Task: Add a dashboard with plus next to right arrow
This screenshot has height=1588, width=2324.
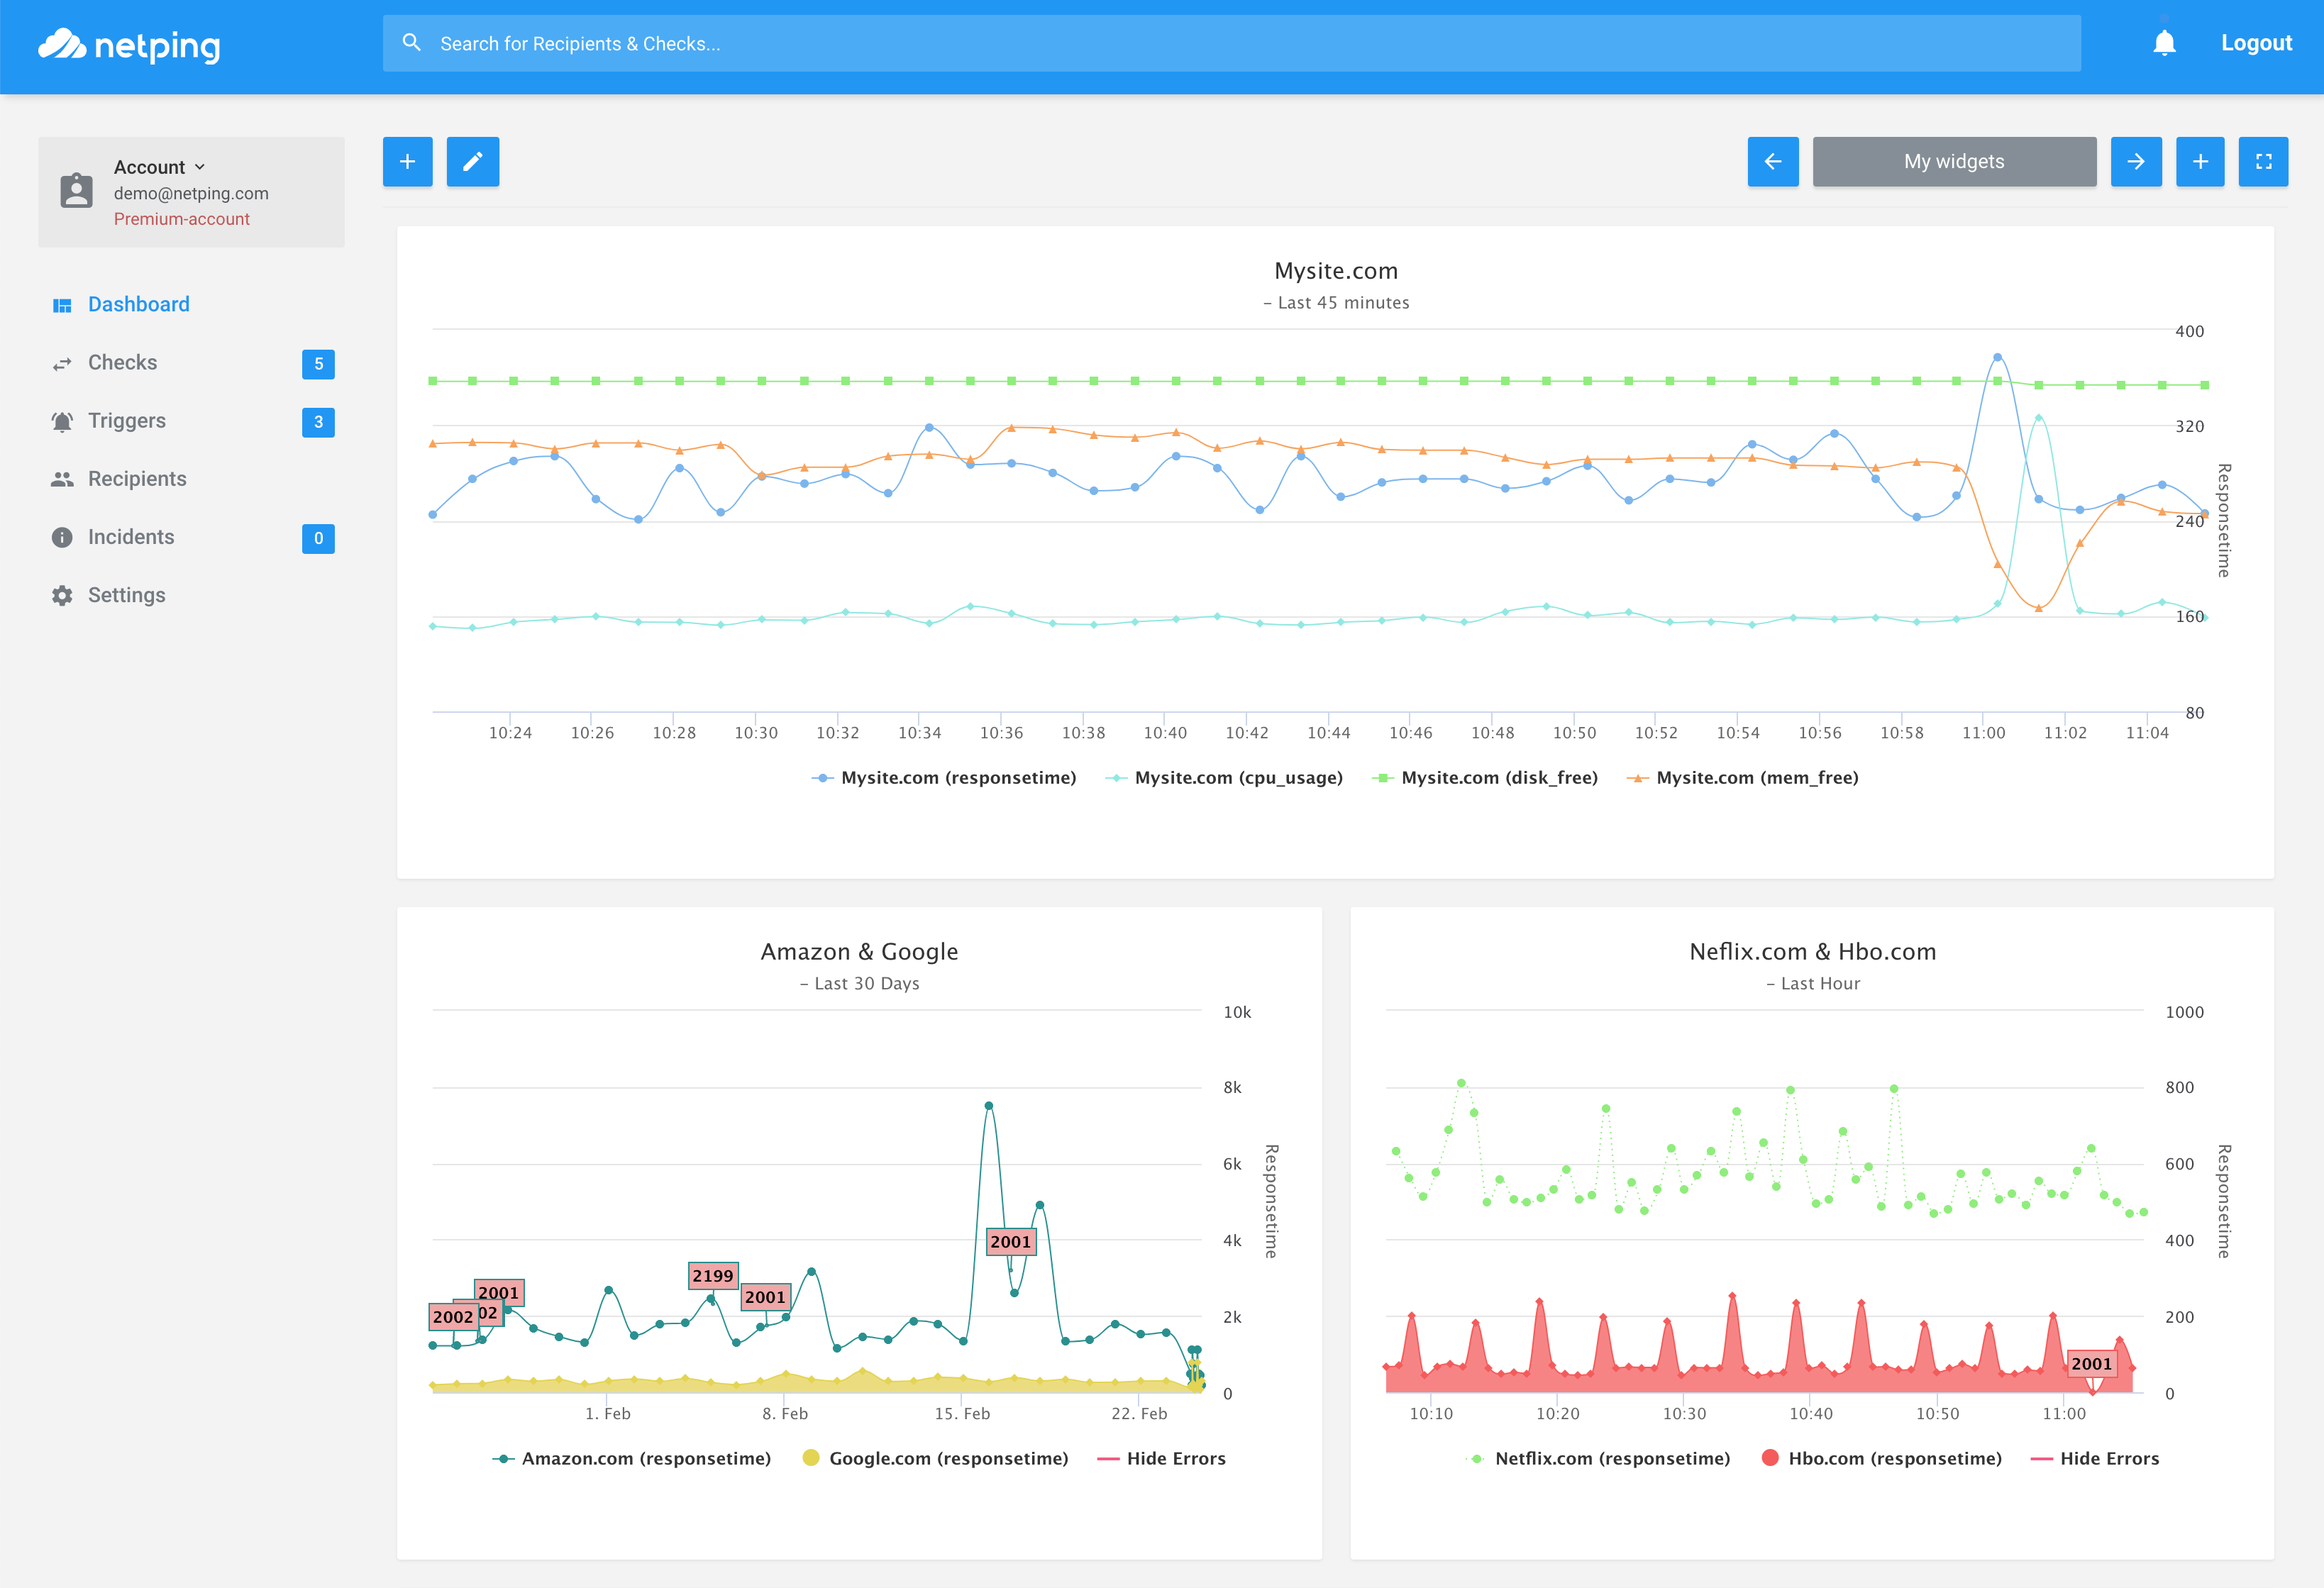Action: click(2200, 162)
